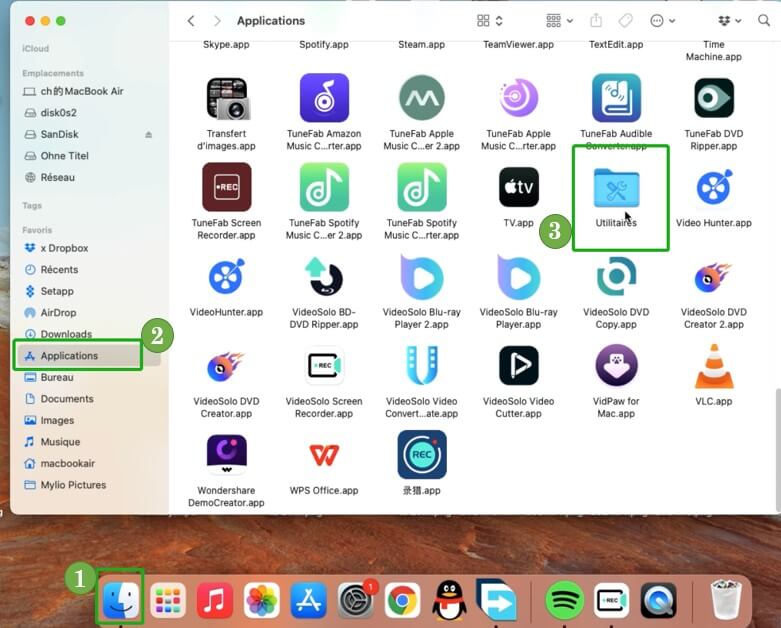Click the Edit Tags toolbar button
The image size is (781, 628).
(626, 21)
